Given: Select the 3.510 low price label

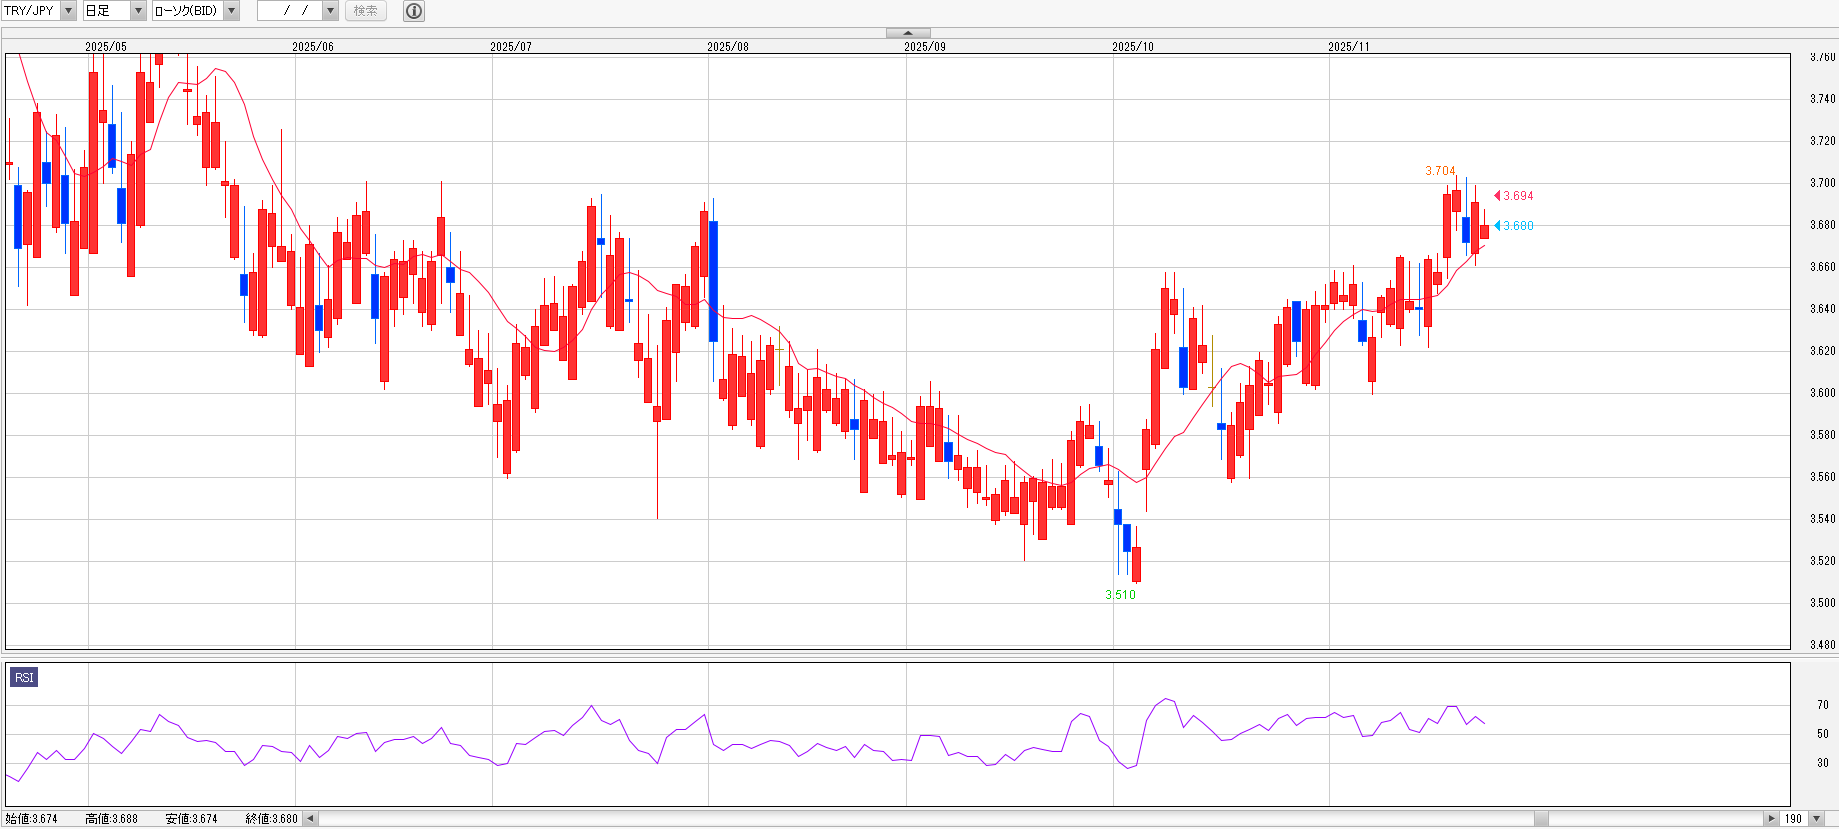Looking at the screenshot, I should [1120, 595].
